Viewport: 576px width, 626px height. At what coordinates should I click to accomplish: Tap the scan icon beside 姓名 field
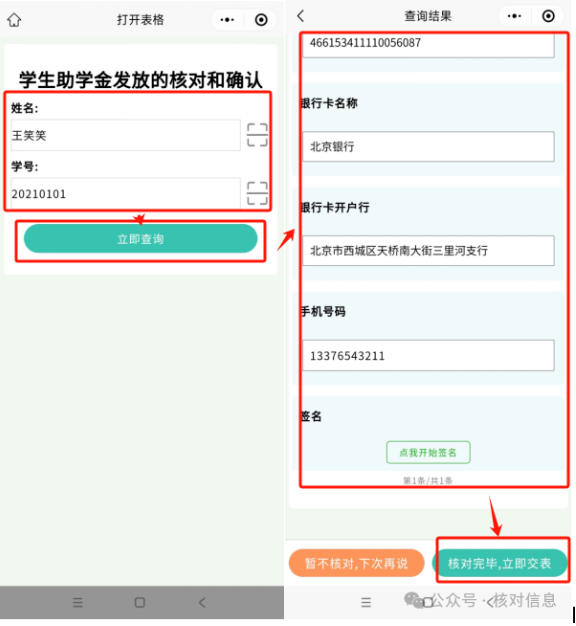point(257,135)
